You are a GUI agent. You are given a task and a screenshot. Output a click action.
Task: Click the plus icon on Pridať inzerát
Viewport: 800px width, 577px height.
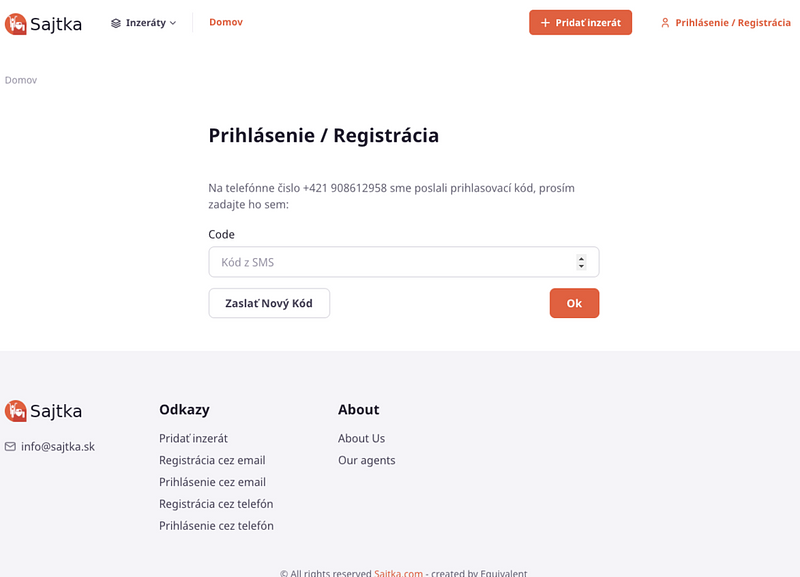pyautogui.click(x=545, y=23)
